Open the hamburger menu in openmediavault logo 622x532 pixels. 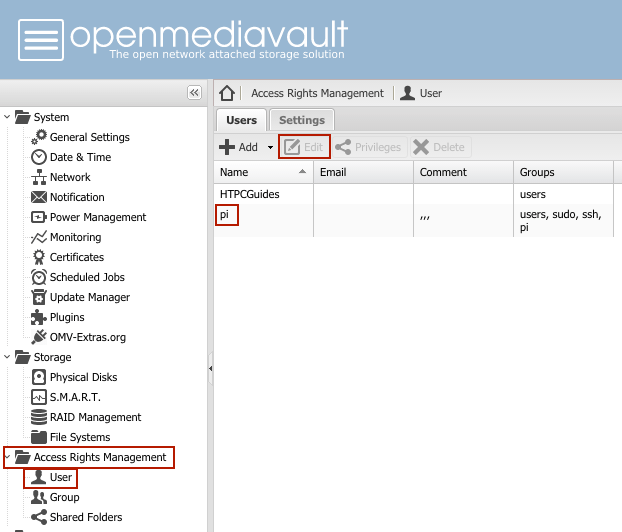(40, 41)
